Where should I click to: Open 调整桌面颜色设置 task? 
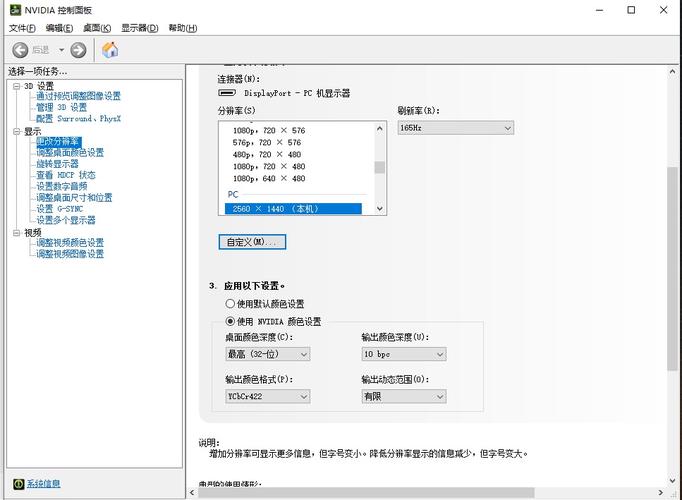pyautogui.click(x=70, y=153)
